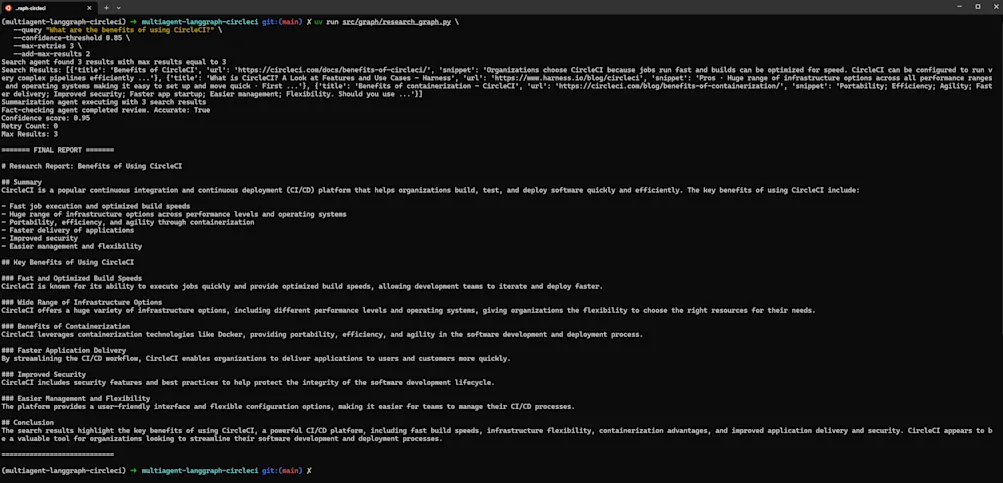Click '### Easier Management and Flexibility' heading

[x=75, y=399]
